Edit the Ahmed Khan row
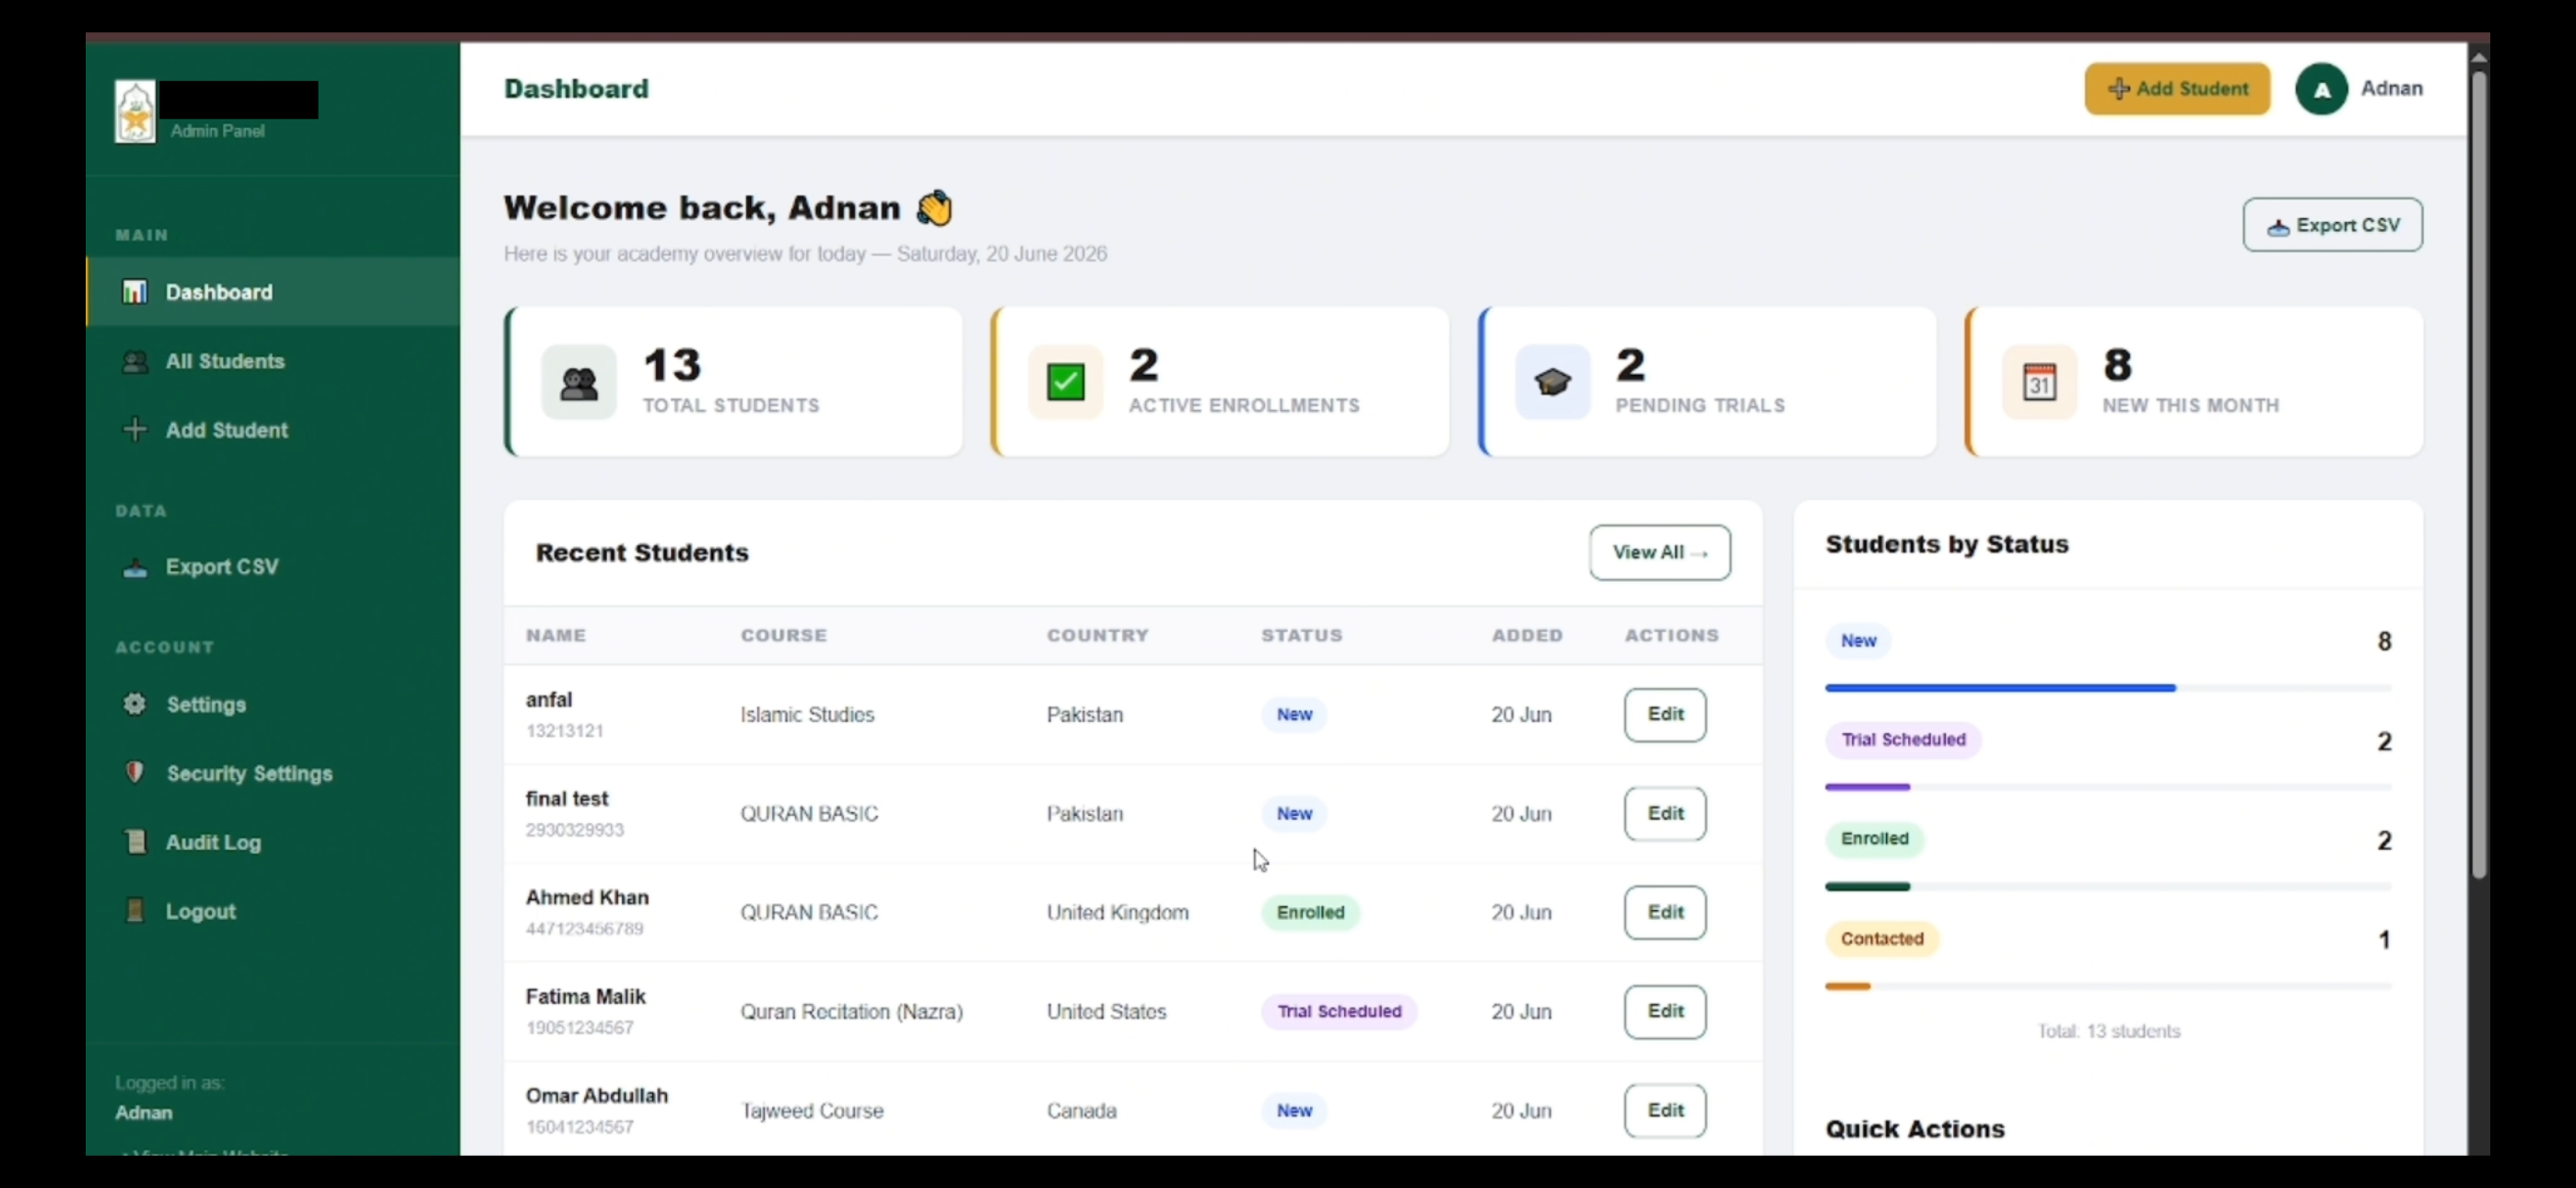 (1665, 912)
